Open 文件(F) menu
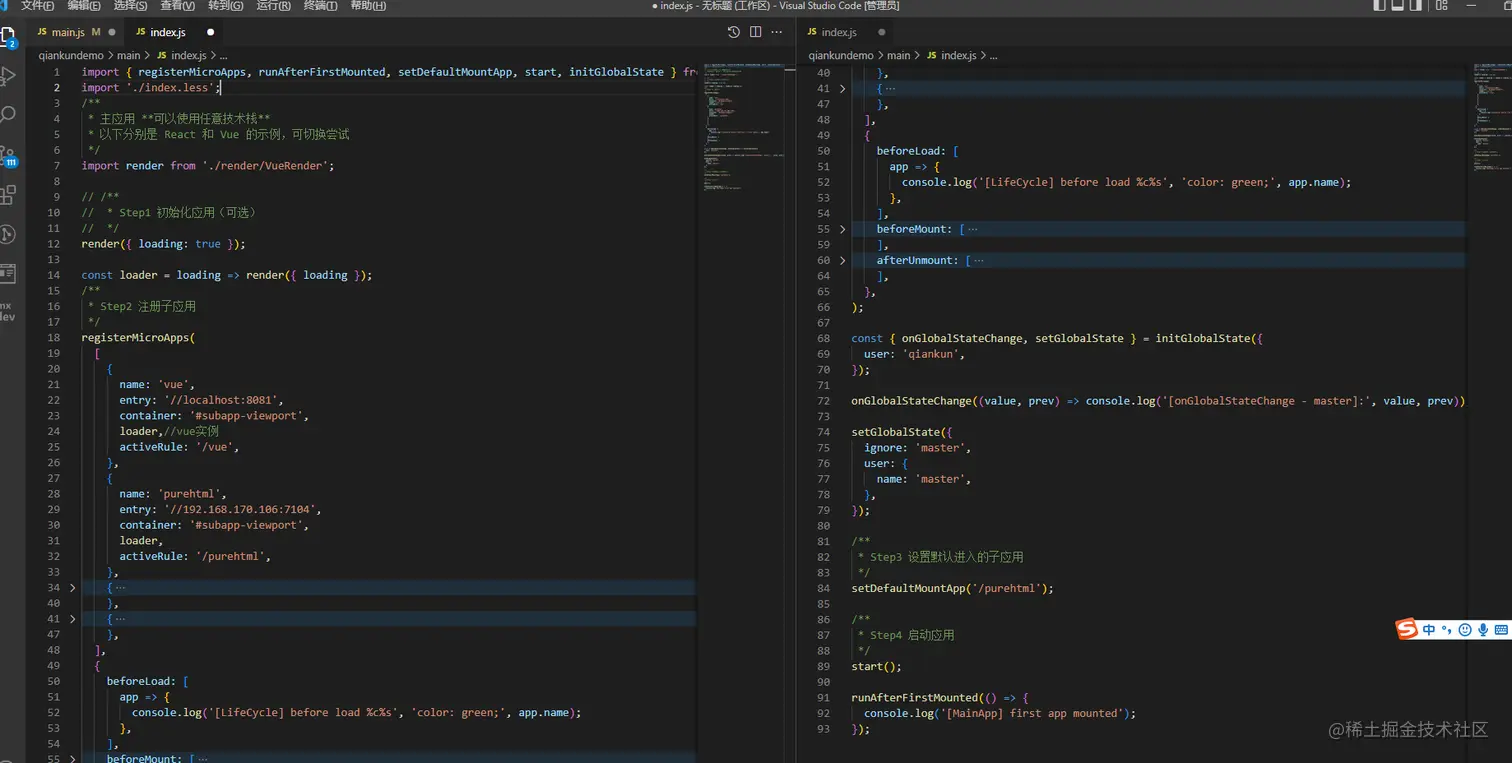This screenshot has height=763, width=1512. tap(37, 5)
